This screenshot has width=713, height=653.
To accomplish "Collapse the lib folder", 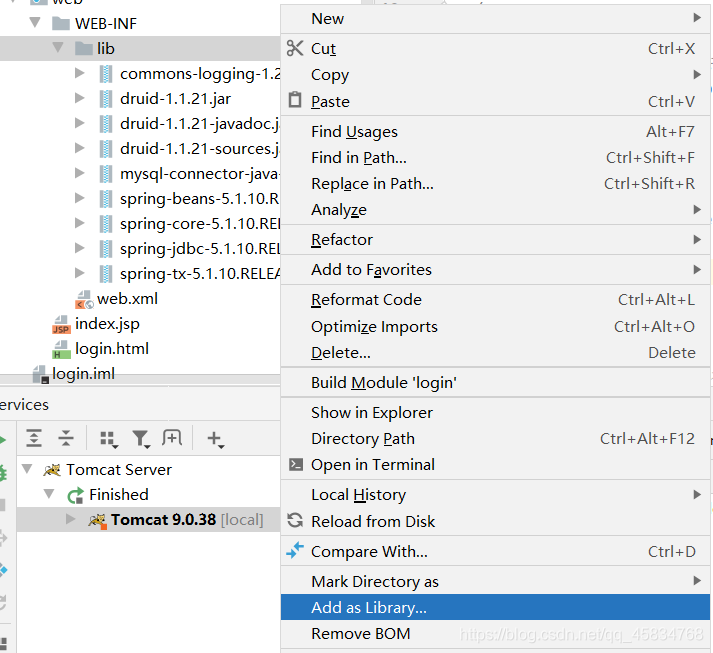I will [x=58, y=47].
